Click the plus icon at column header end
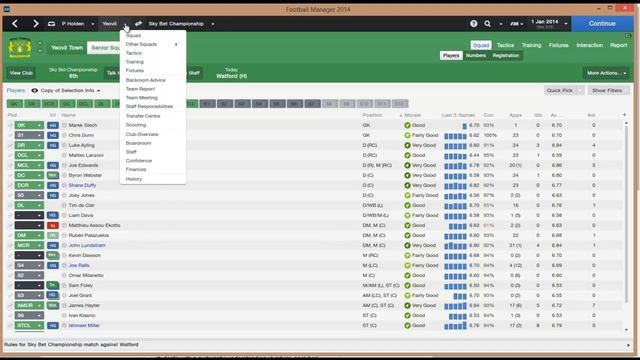 tap(624, 115)
